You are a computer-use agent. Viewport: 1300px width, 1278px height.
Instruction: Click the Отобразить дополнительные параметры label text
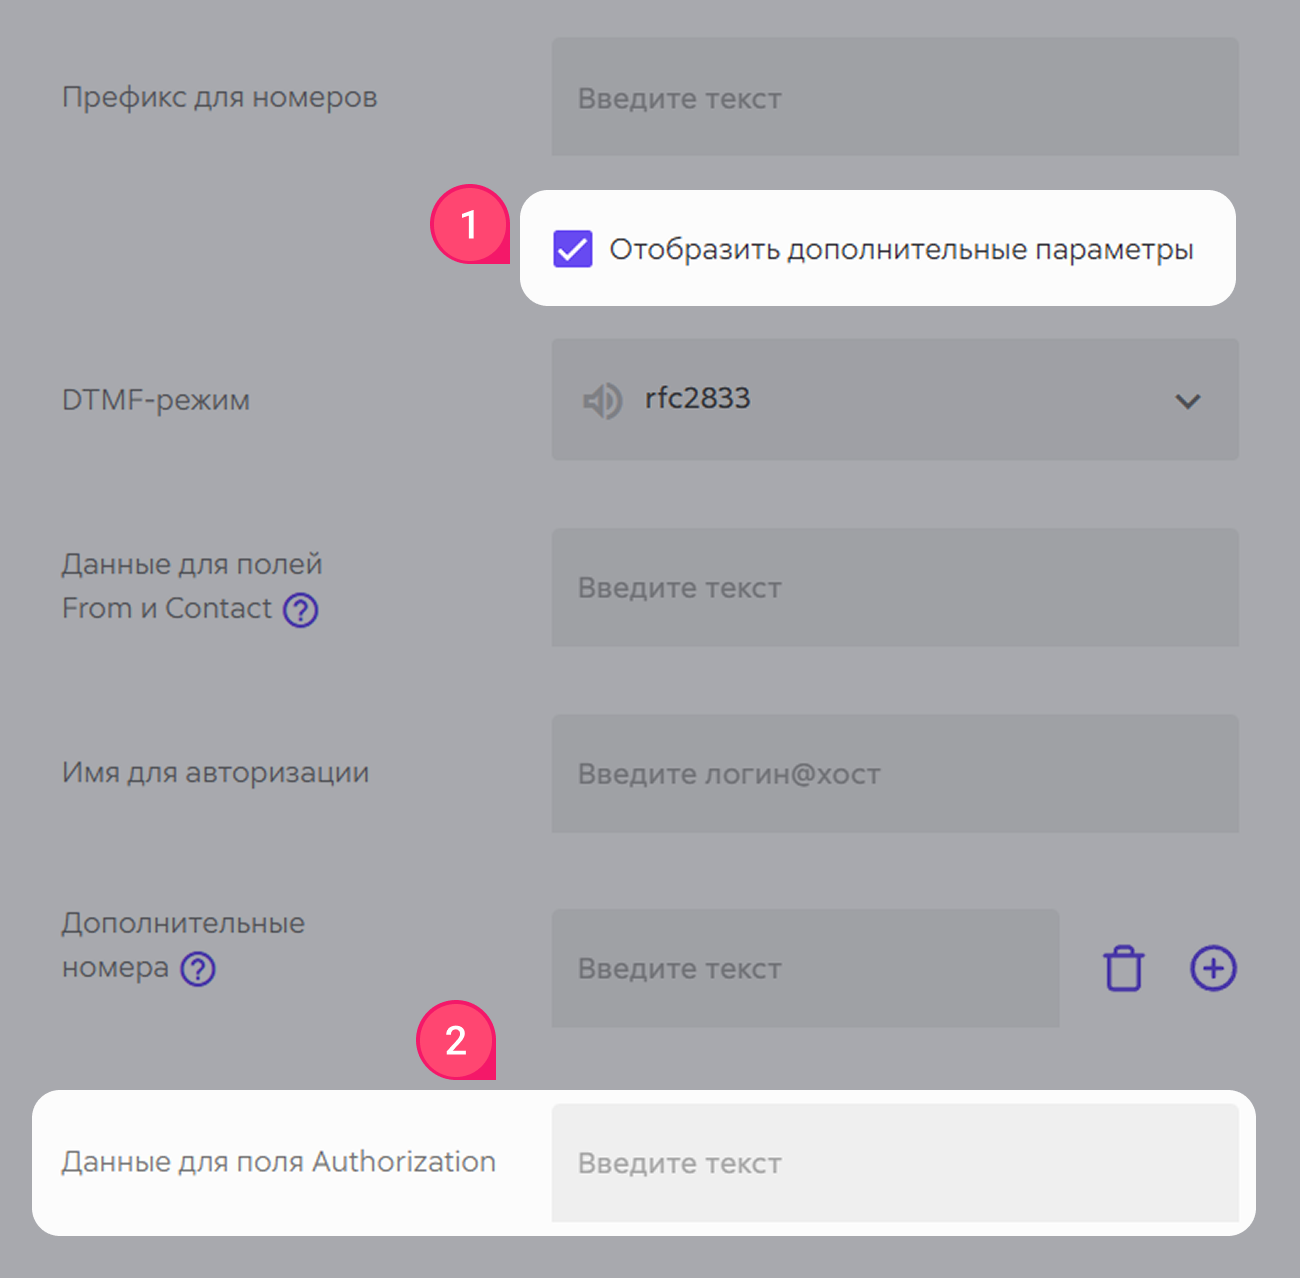point(901,250)
